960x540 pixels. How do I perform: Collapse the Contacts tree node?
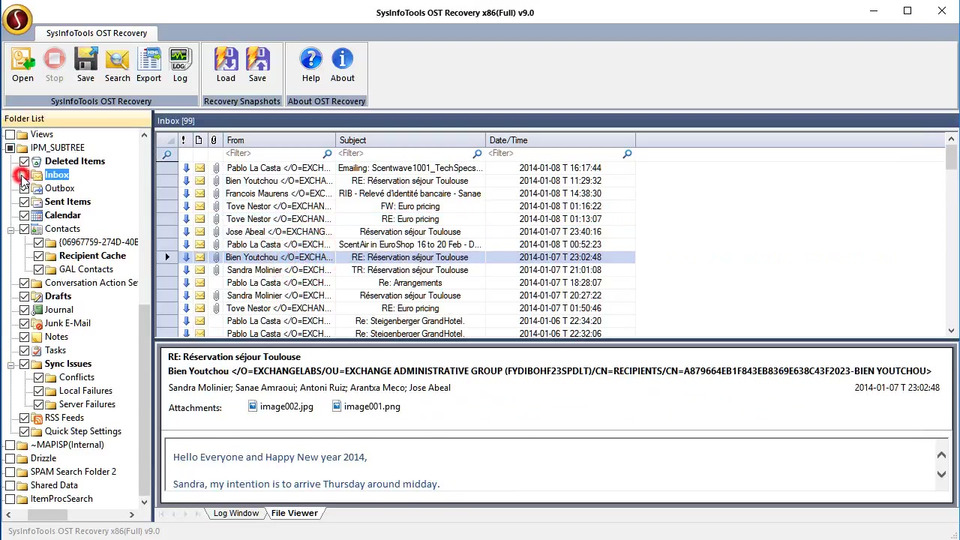(10, 230)
